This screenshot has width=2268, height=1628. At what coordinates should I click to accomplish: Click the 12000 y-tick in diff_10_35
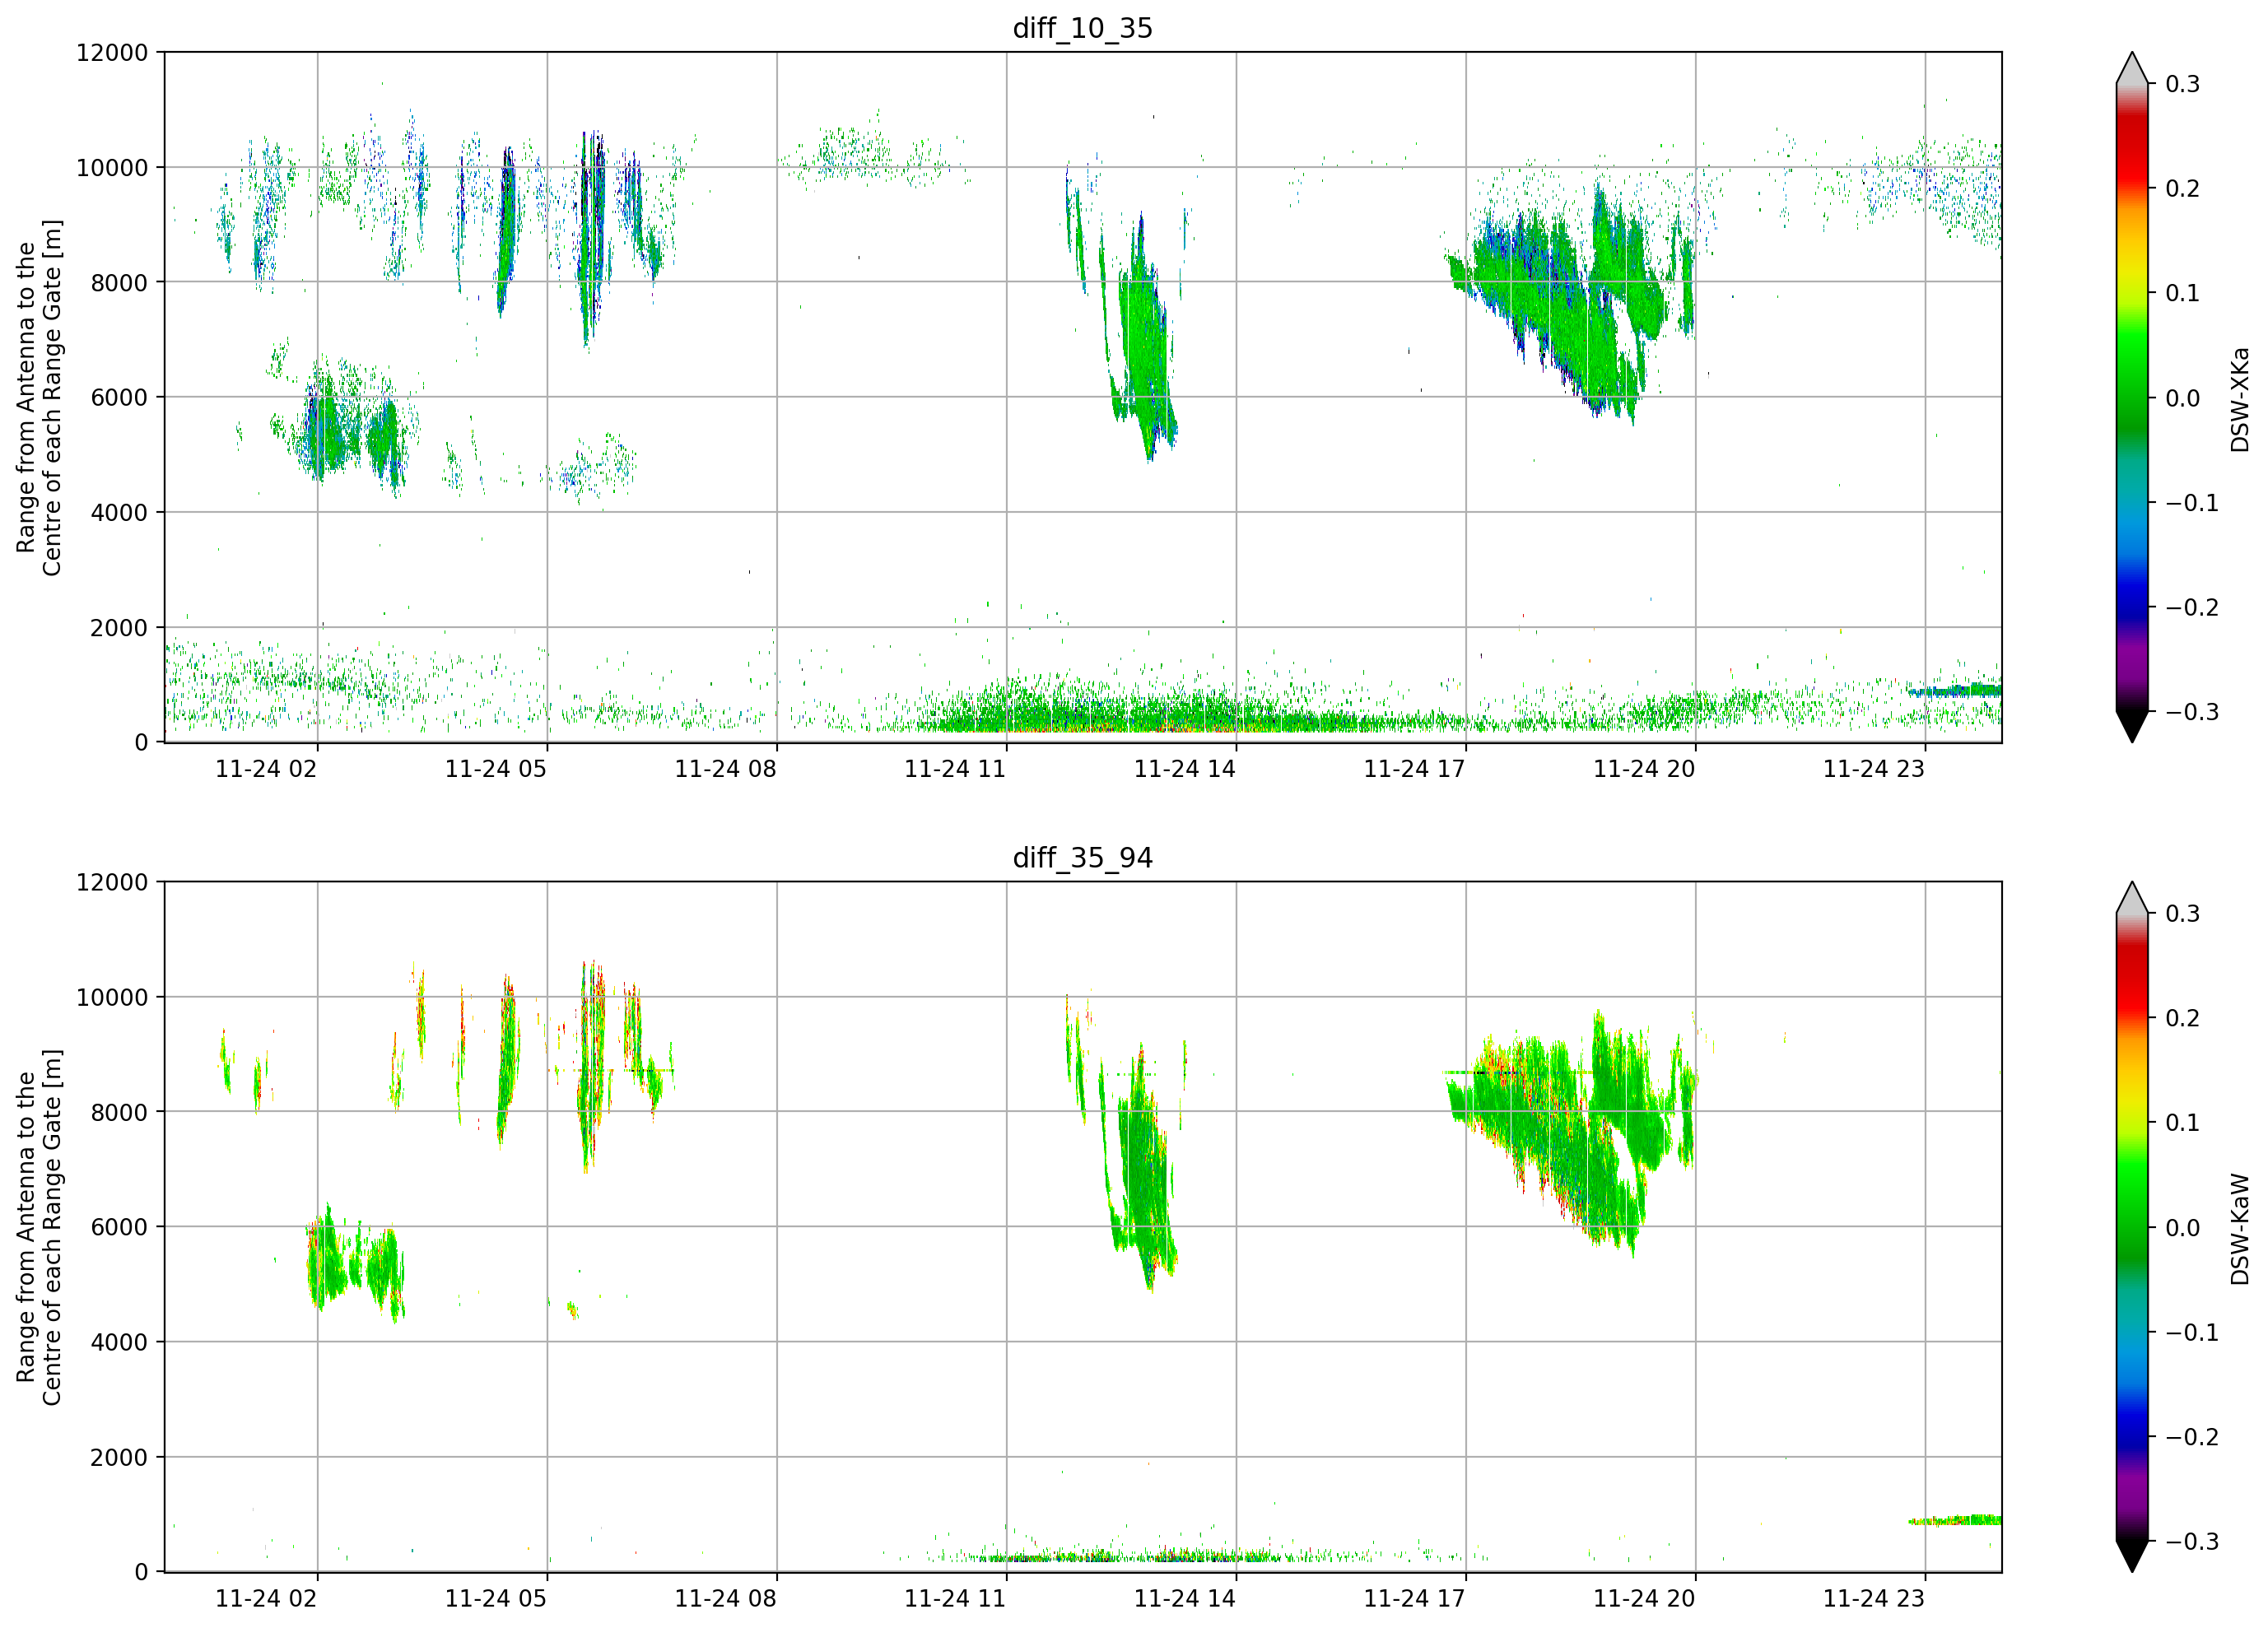112,53
